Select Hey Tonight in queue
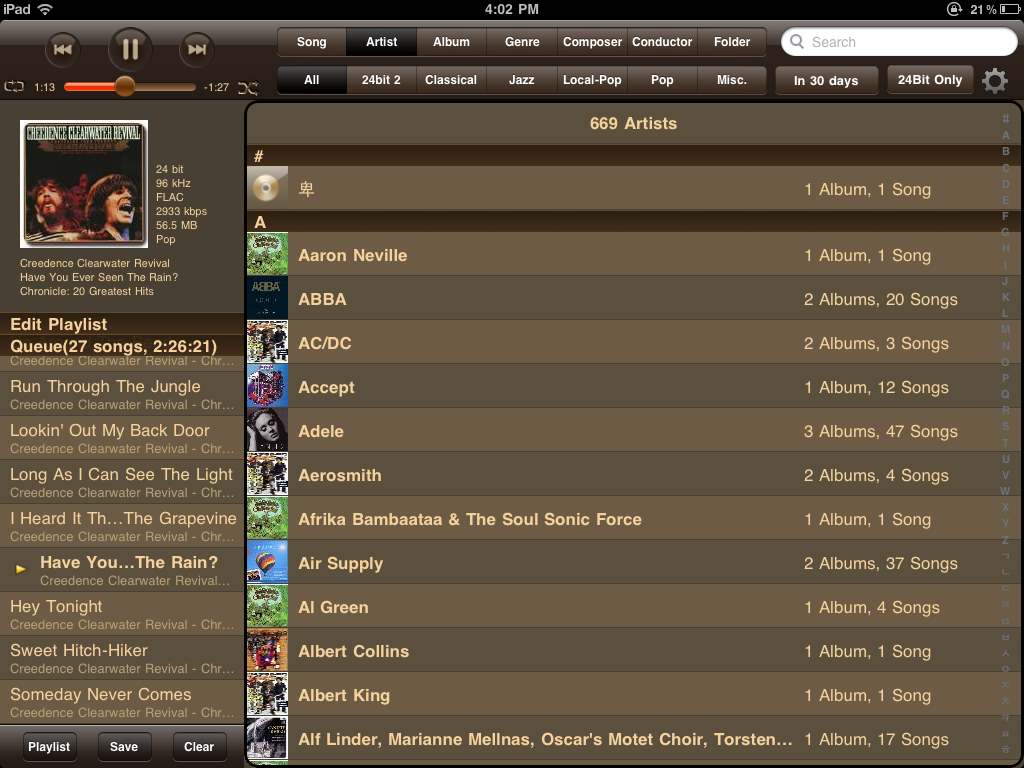Image resolution: width=1024 pixels, height=768 pixels. point(122,614)
